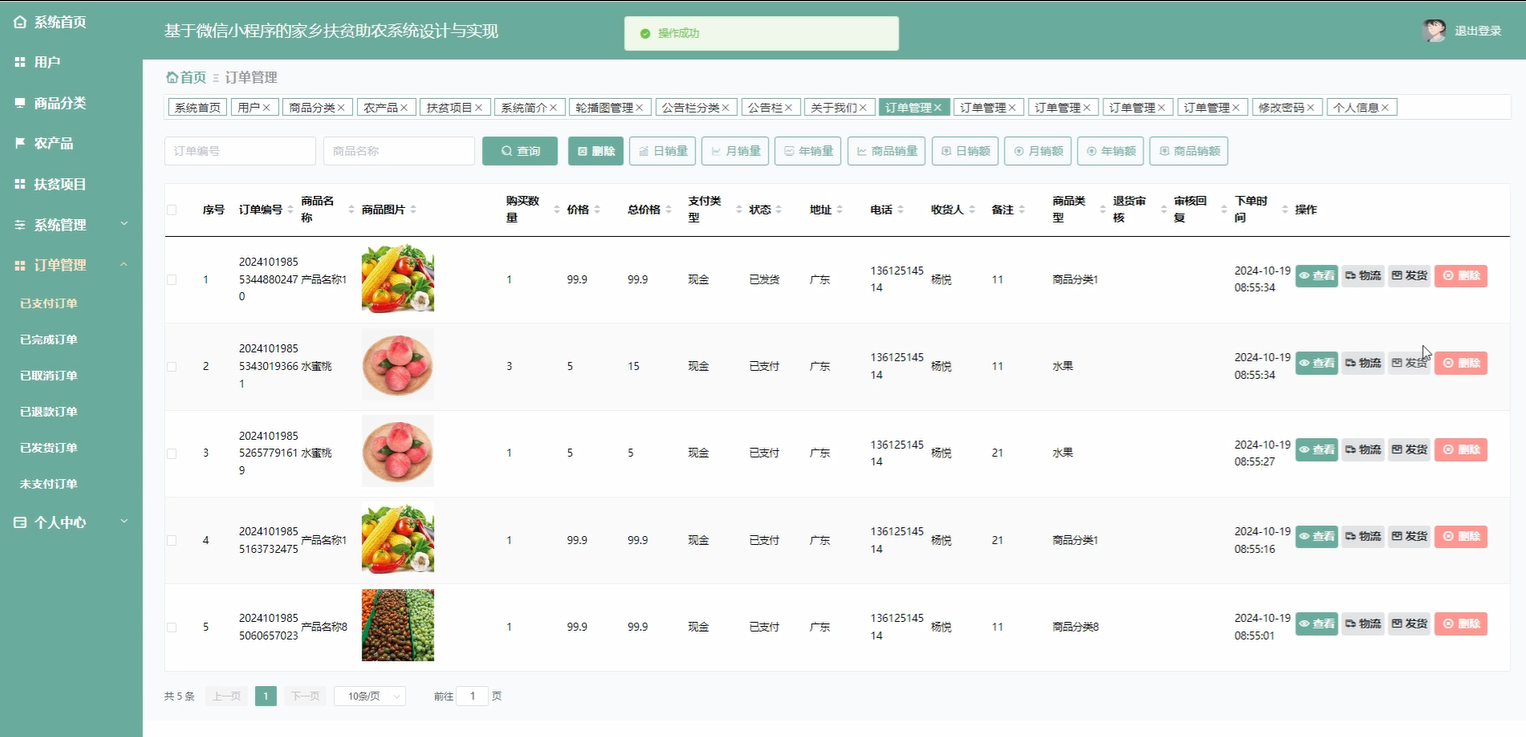1526x737 pixels.
Task: Check the checkbox for row 1
Action: coord(172,280)
